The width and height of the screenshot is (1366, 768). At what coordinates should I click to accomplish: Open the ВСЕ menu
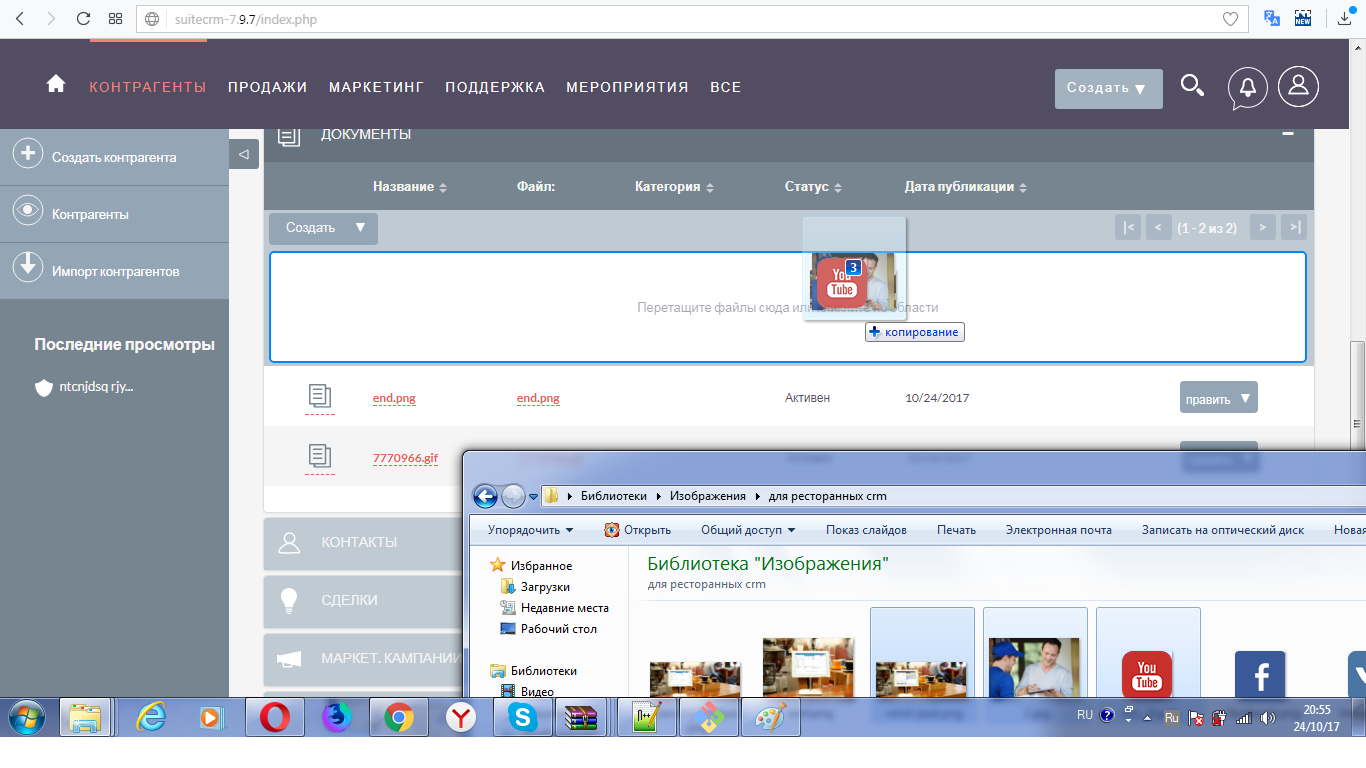coord(726,87)
